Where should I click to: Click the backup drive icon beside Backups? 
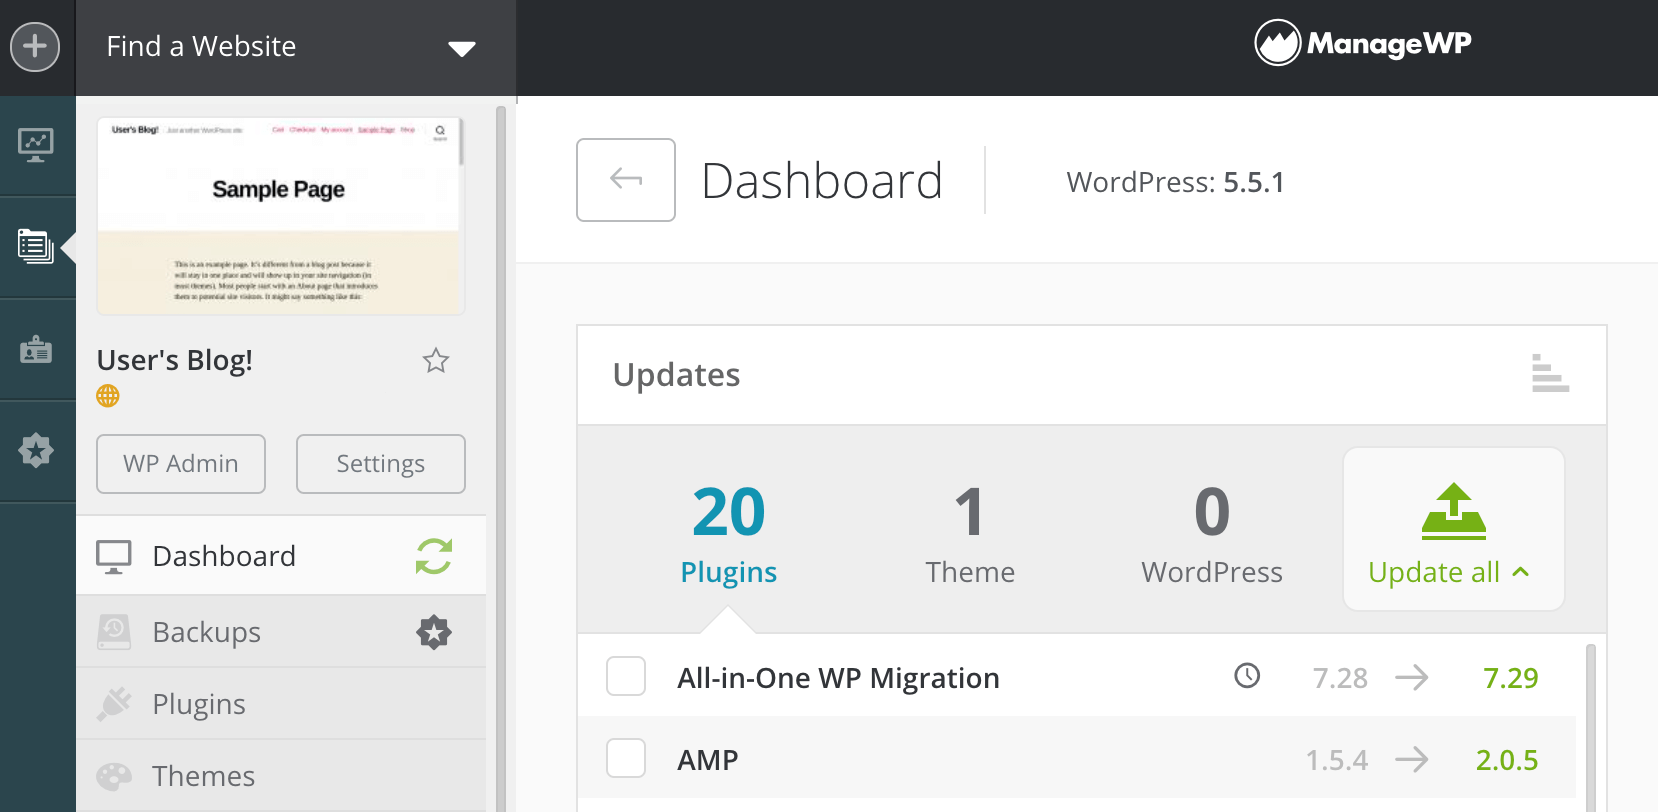tap(114, 632)
